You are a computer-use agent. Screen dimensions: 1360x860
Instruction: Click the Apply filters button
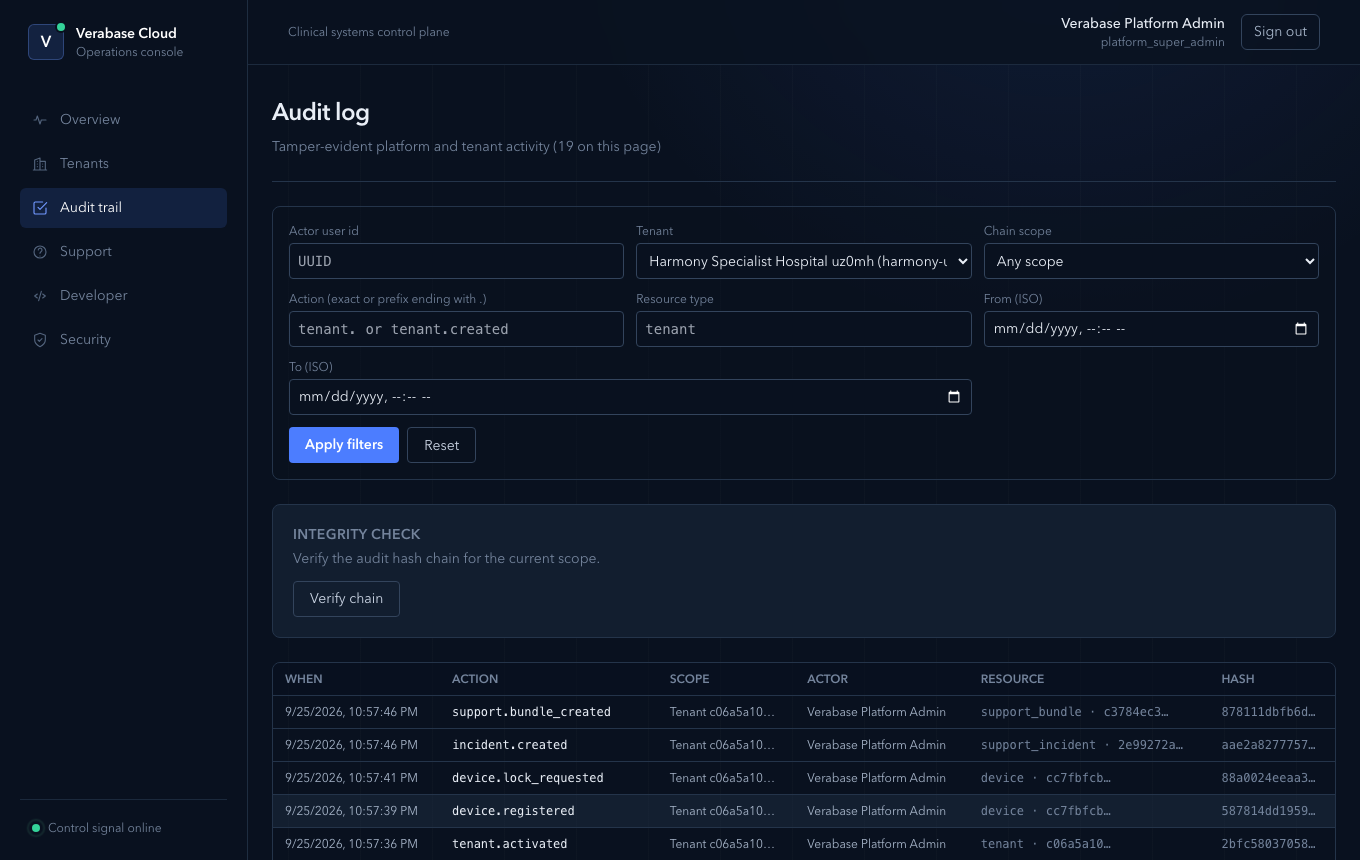[x=344, y=445]
